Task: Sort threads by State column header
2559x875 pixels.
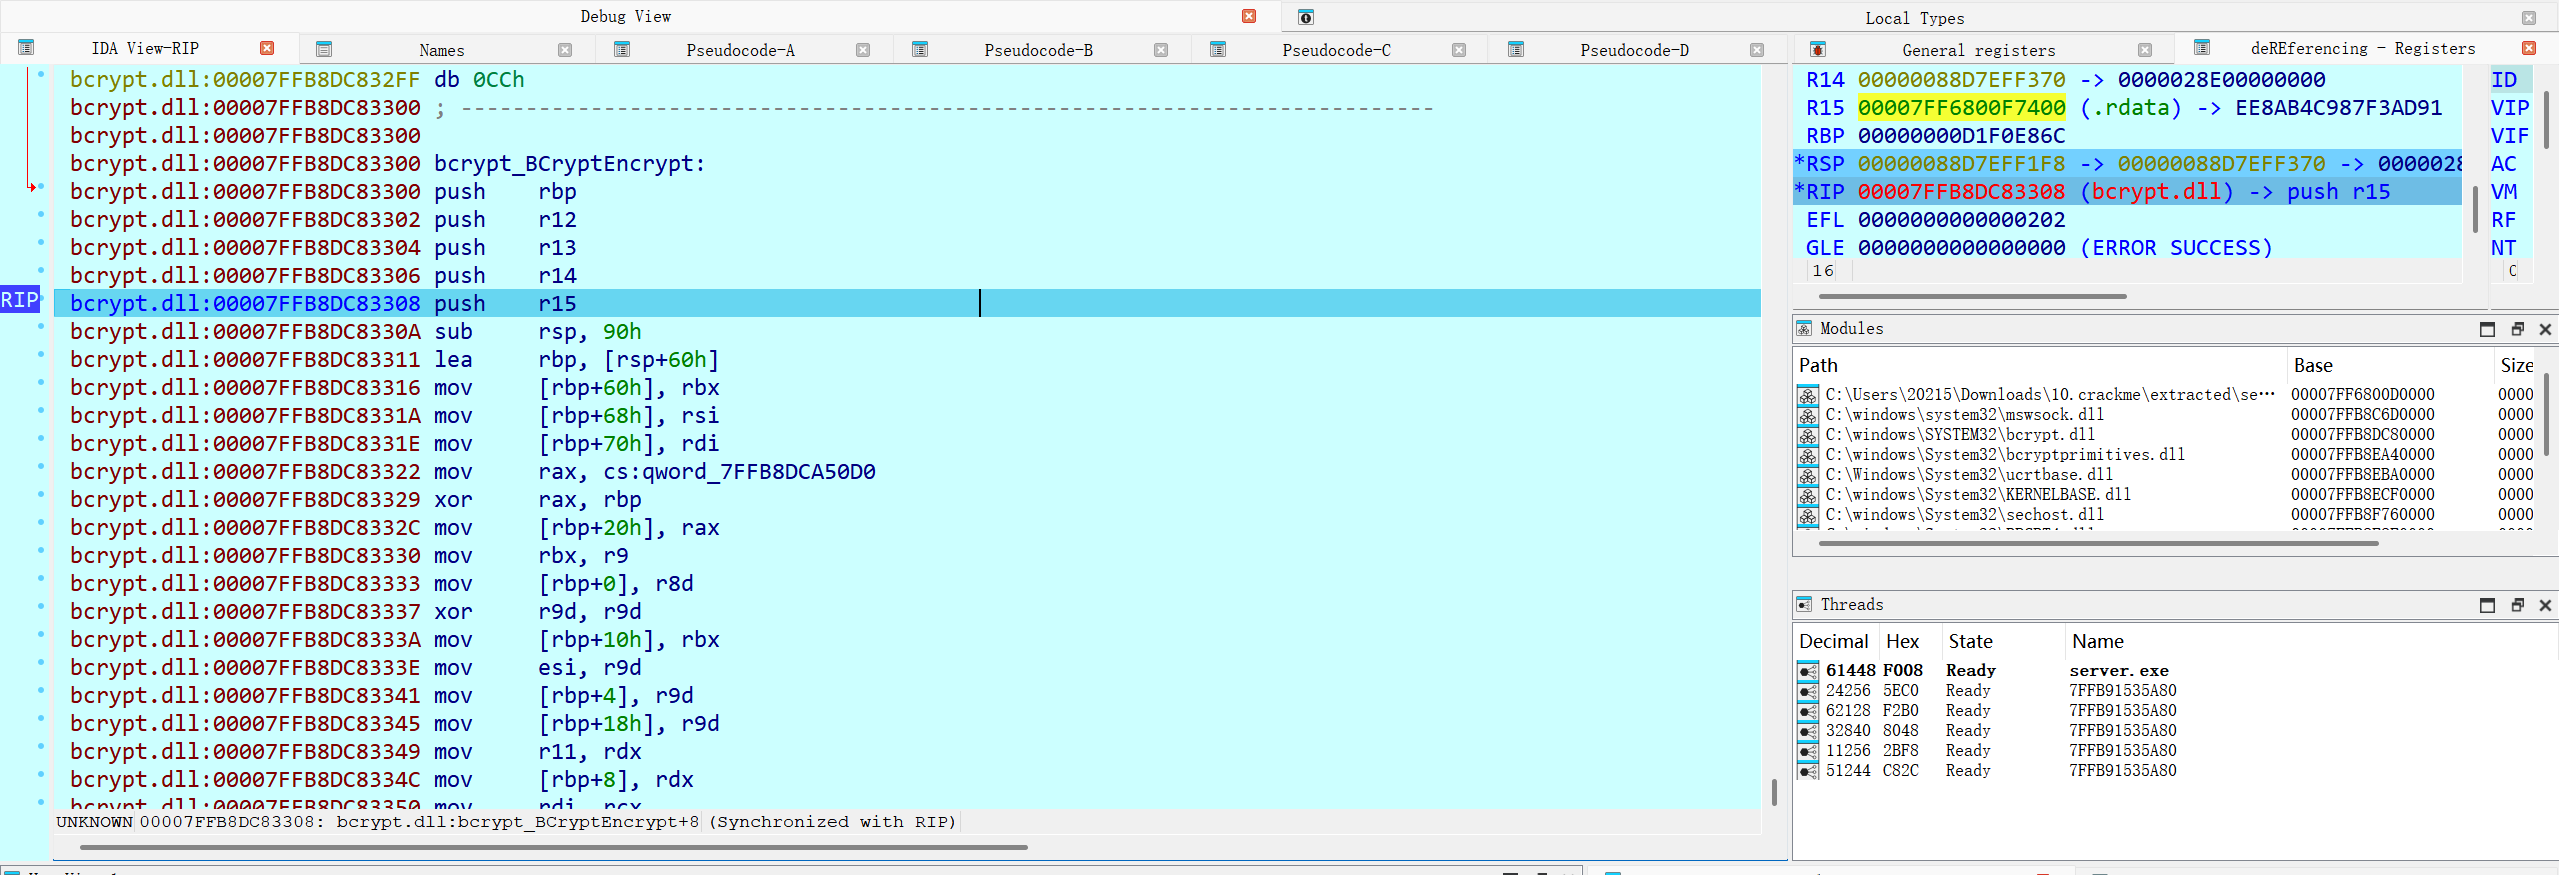Action: (1970, 642)
